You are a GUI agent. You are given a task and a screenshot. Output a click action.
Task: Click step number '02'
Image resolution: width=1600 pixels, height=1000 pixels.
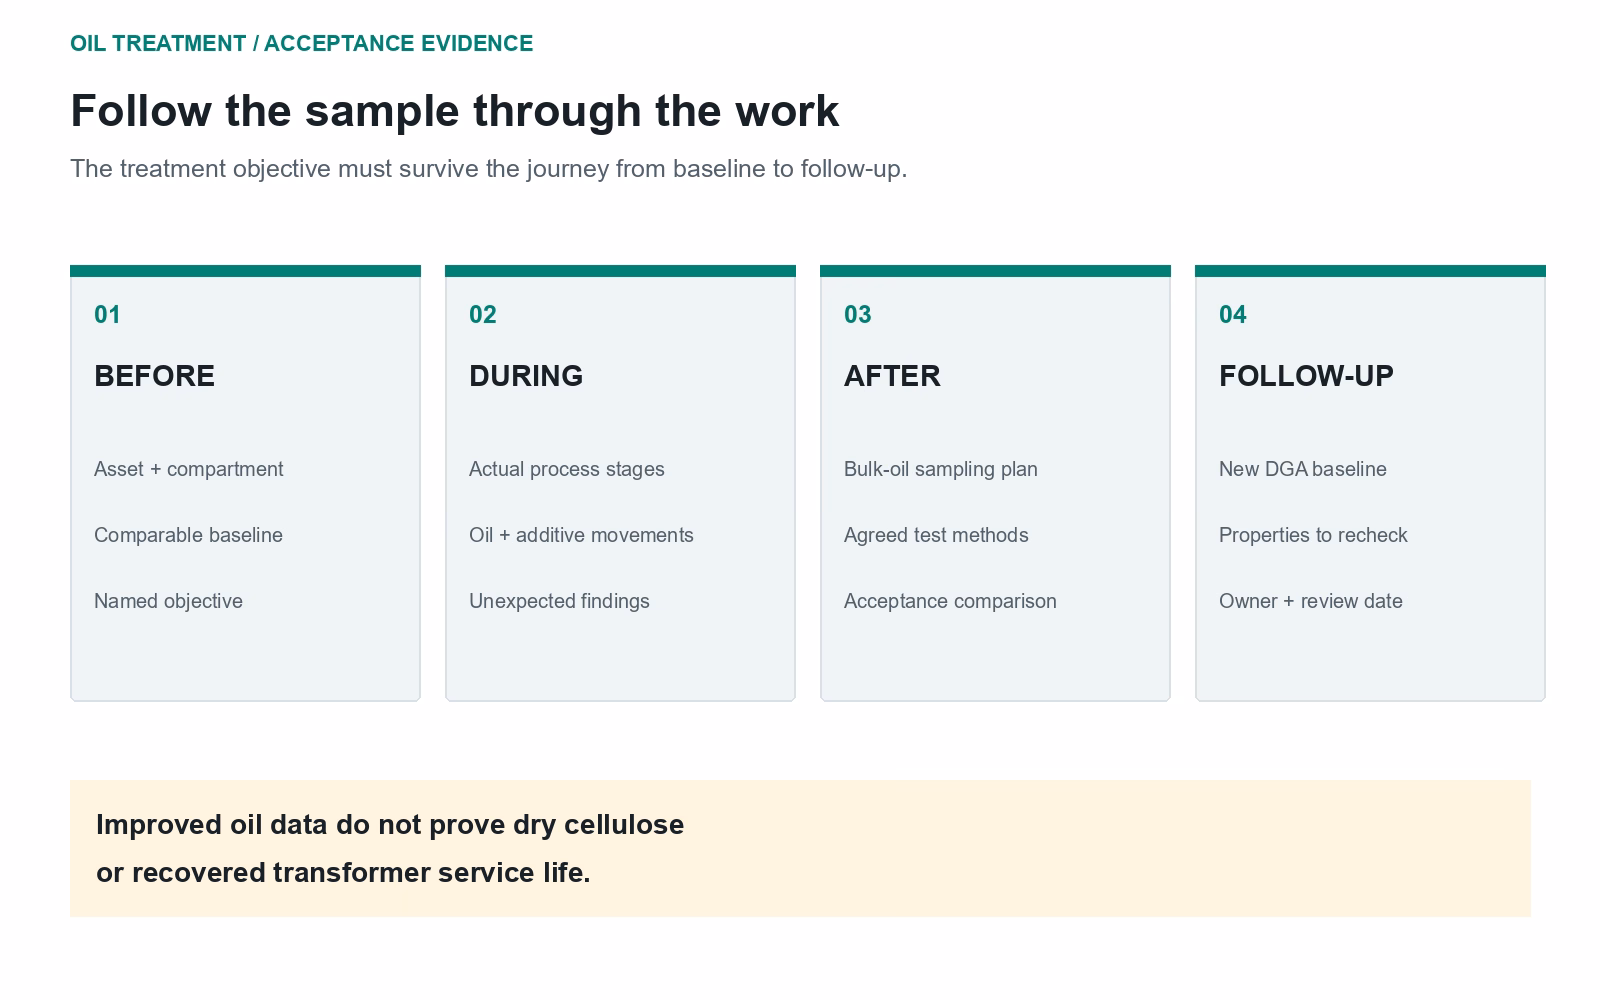coord(482,314)
